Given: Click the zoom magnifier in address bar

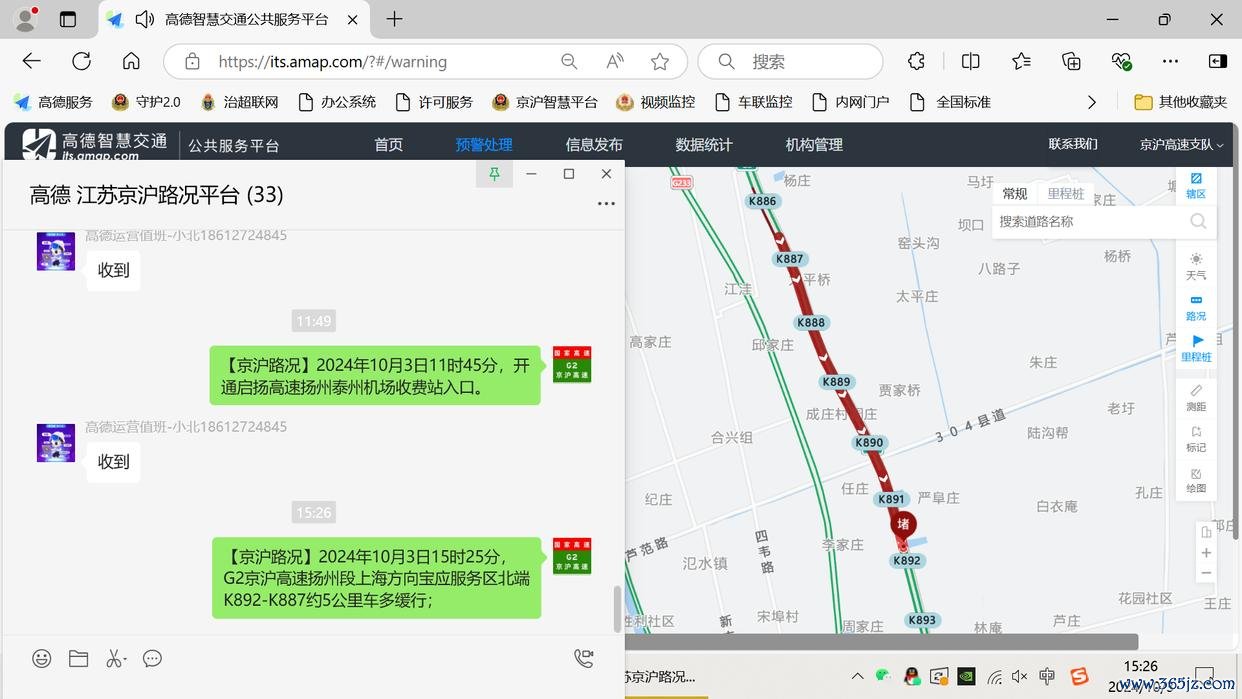Looking at the screenshot, I should pyautogui.click(x=569, y=62).
